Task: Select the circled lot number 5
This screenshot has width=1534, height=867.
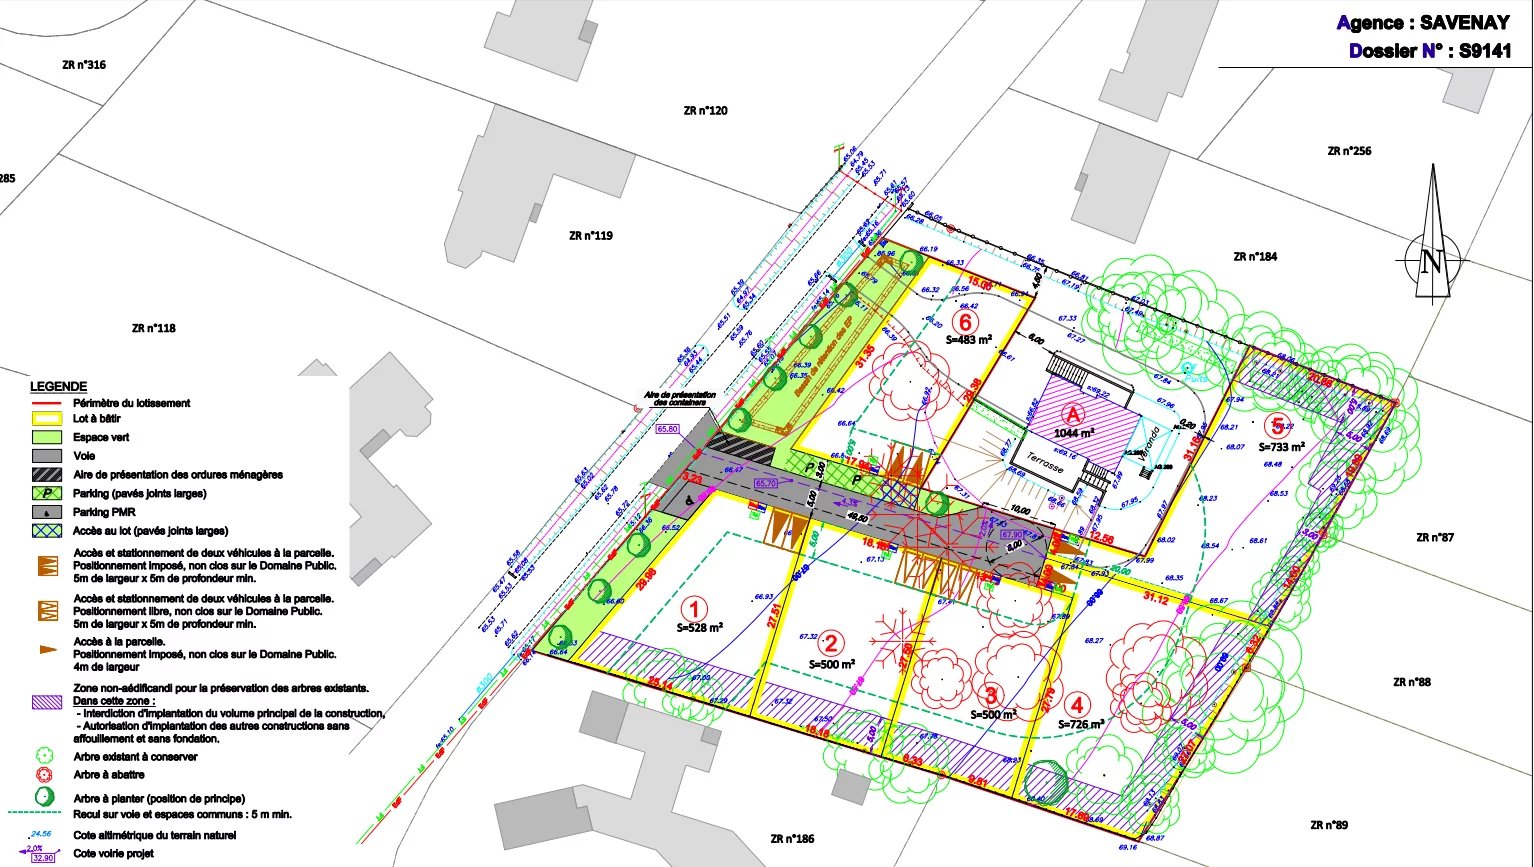Action: pos(1277,426)
